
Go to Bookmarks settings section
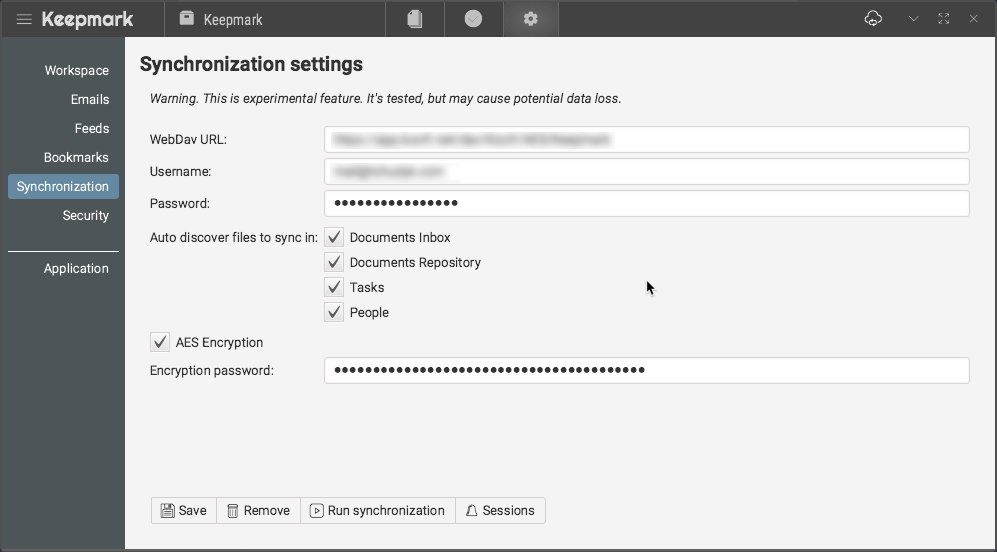(x=76, y=158)
